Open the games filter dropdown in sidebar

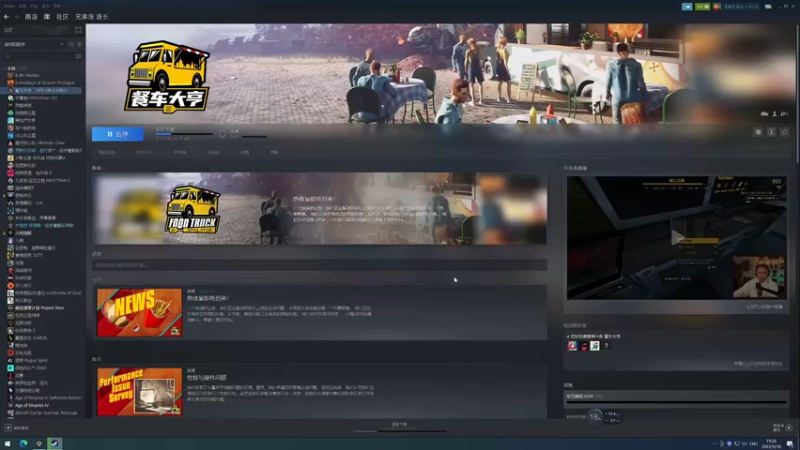point(34,44)
